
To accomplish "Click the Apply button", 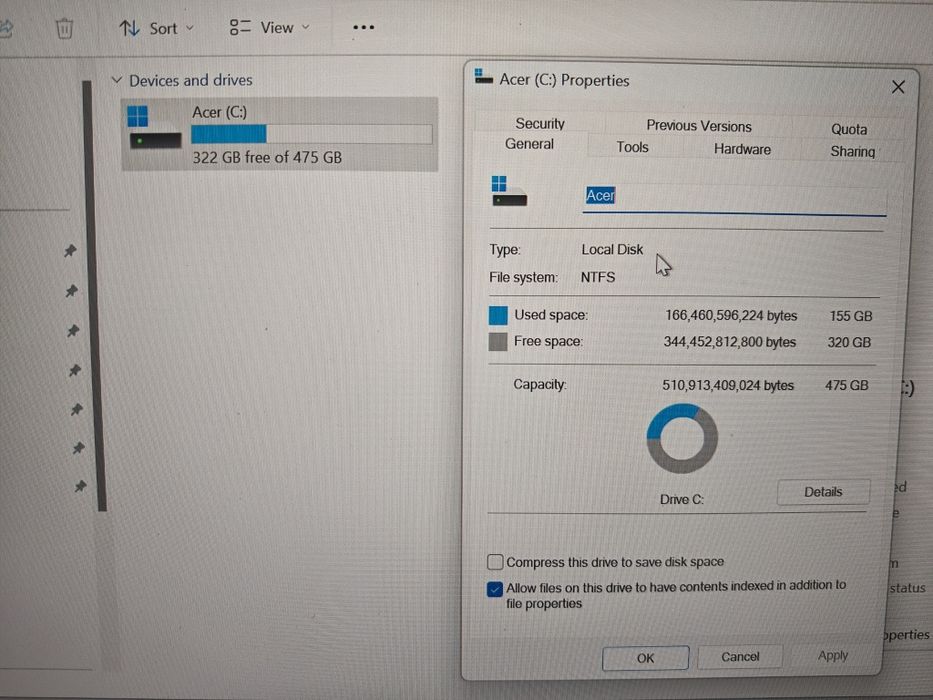I will tap(832, 655).
